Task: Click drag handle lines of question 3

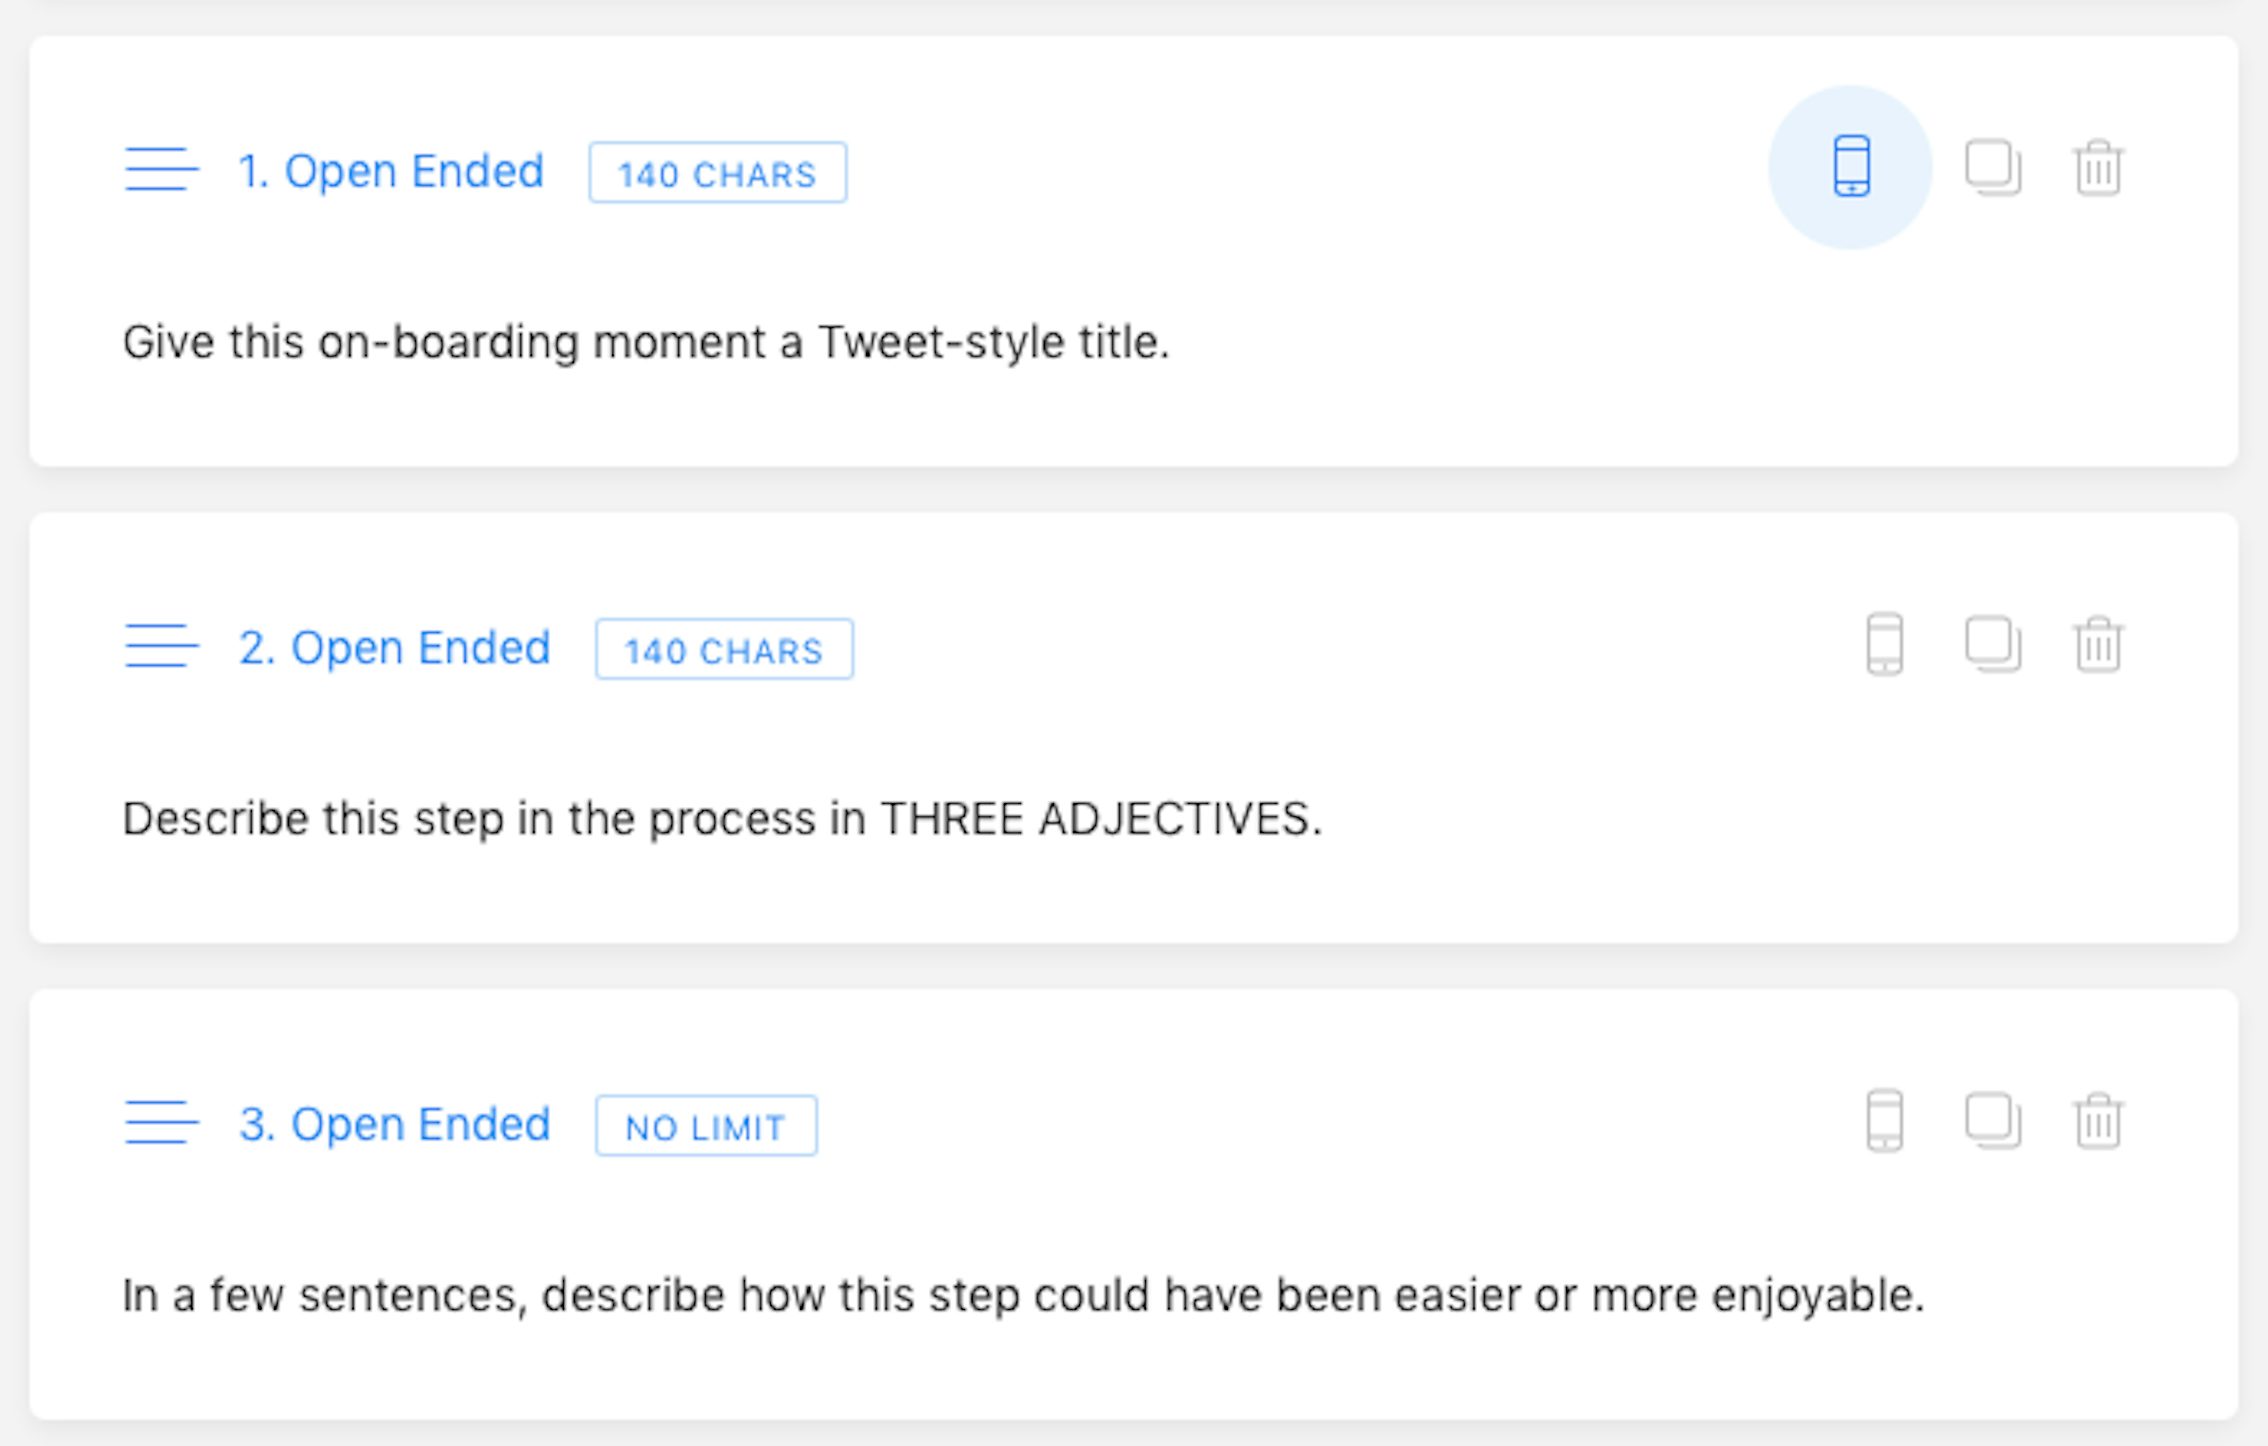Action: (x=160, y=1122)
